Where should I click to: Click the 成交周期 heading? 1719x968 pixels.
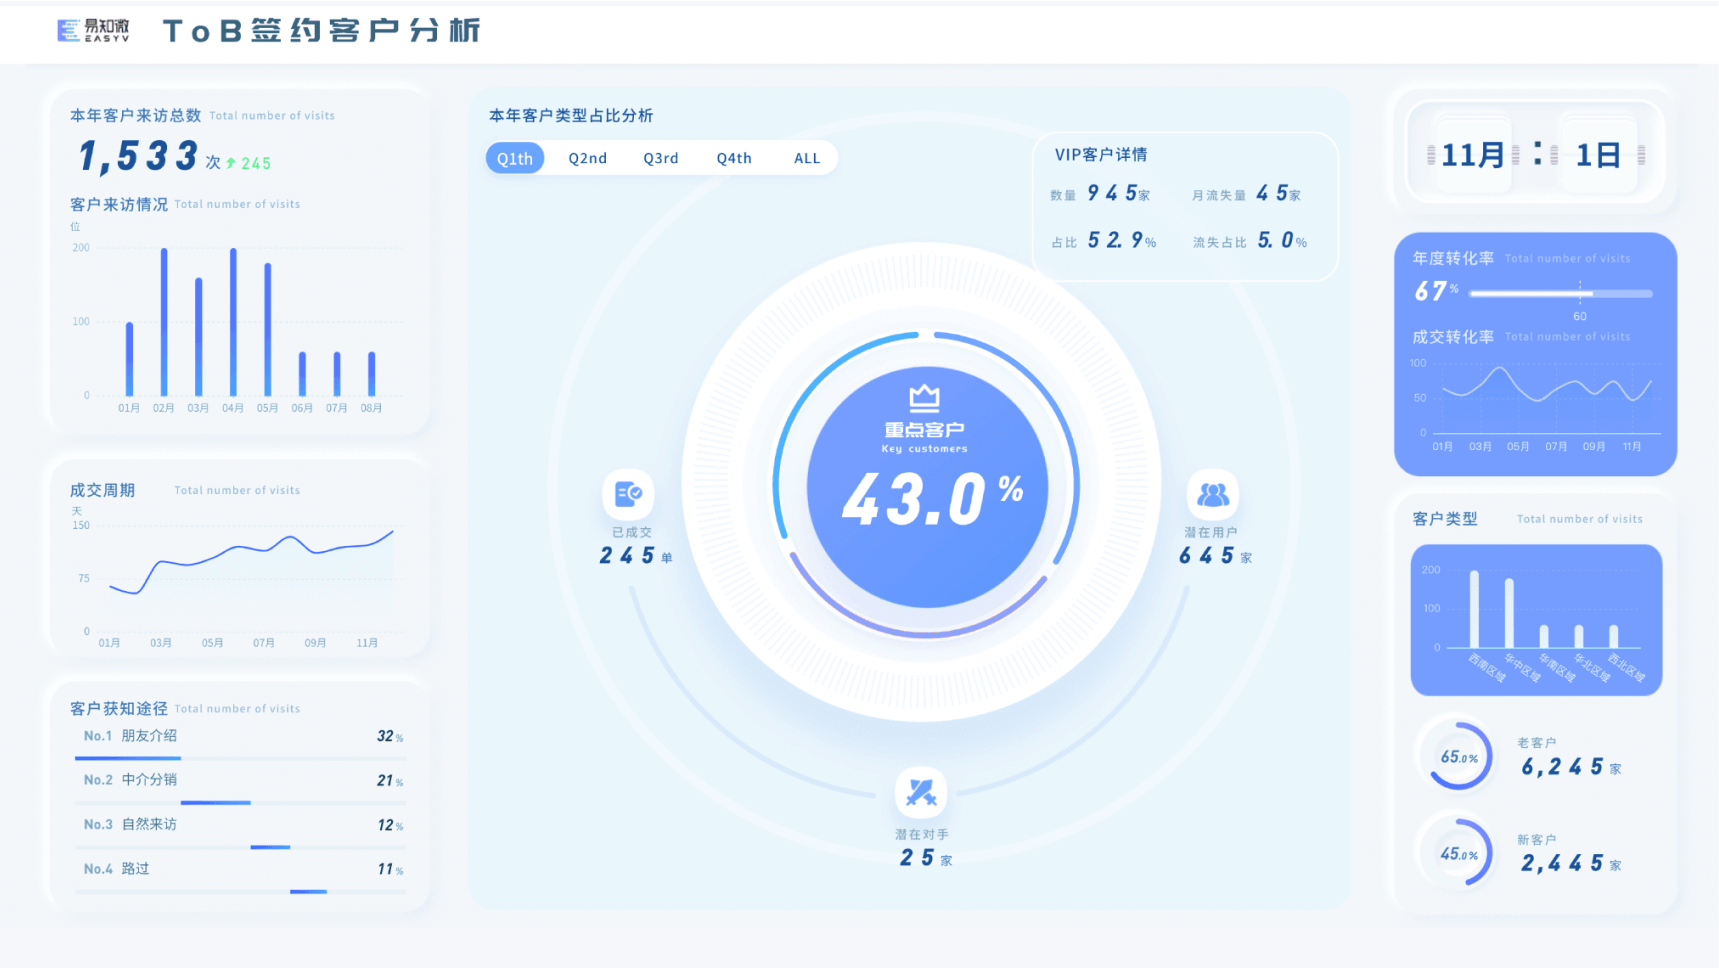(x=102, y=490)
